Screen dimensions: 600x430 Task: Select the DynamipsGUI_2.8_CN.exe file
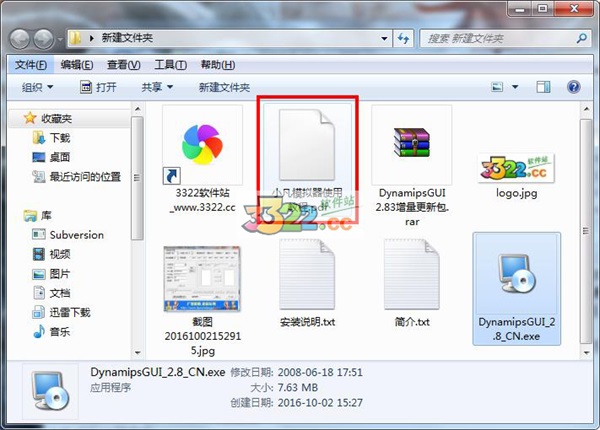point(517,289)
